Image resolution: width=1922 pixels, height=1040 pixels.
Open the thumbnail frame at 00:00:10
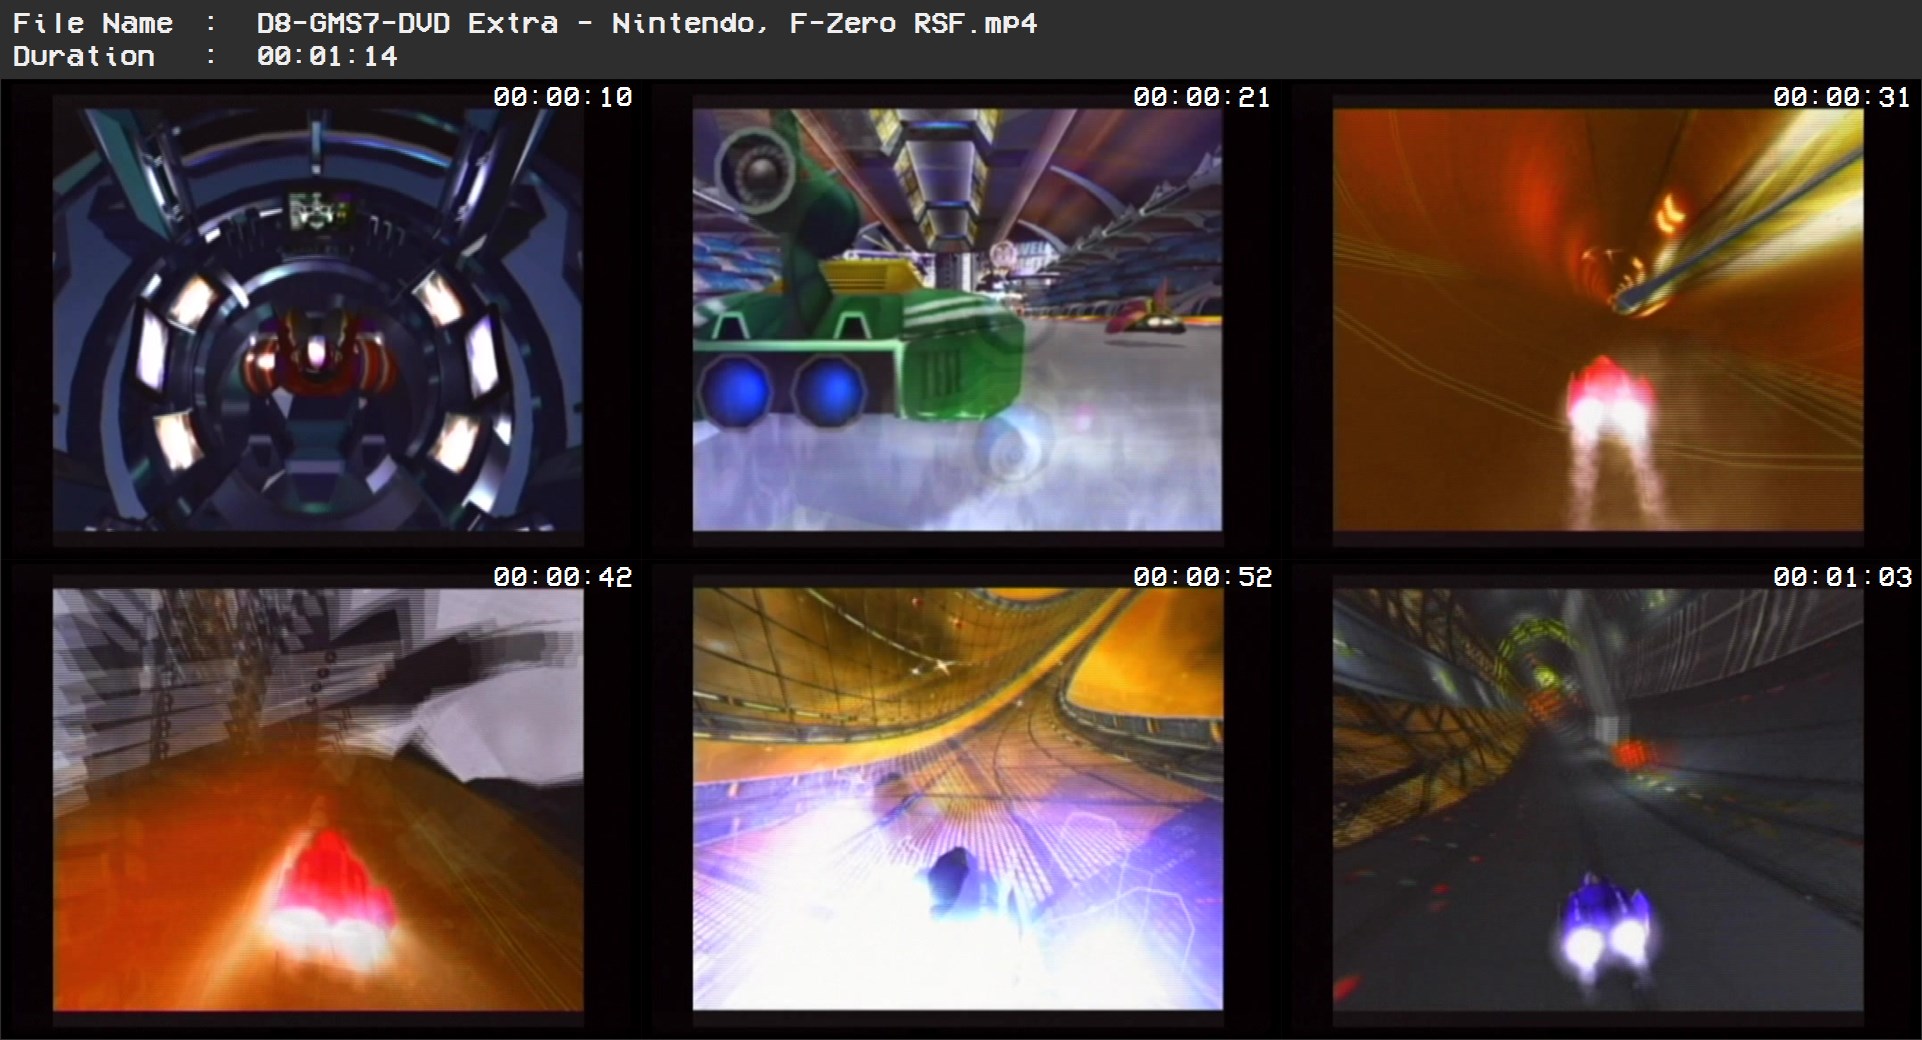(318, 320)
